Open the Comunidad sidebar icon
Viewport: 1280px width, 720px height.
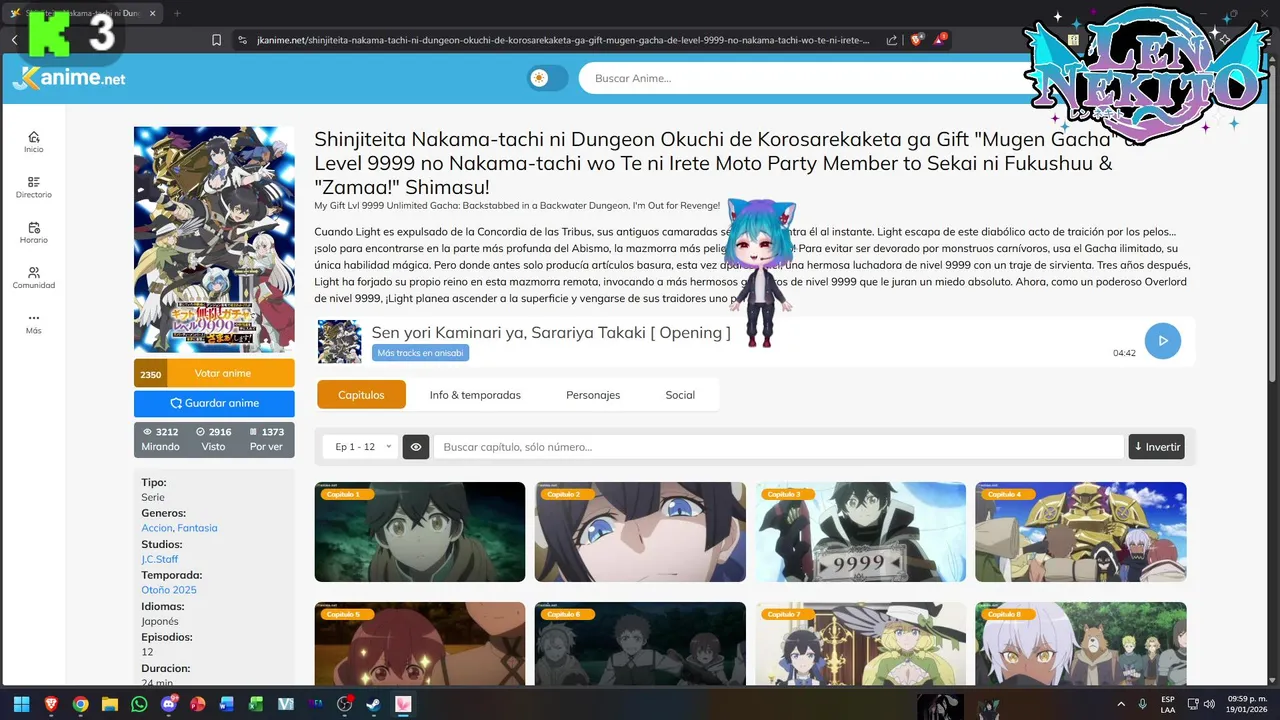(34, 278)
